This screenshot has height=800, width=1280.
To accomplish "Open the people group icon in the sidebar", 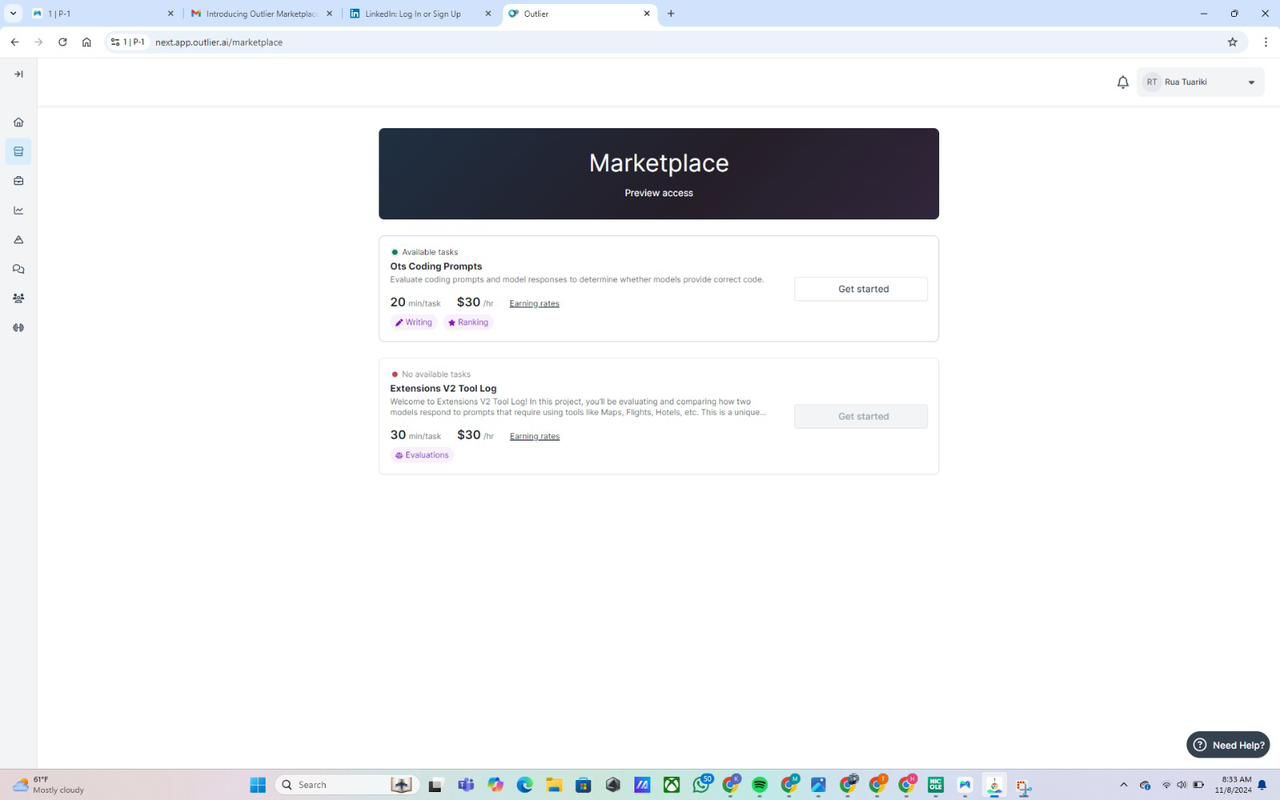I will (x=18, y=298).
